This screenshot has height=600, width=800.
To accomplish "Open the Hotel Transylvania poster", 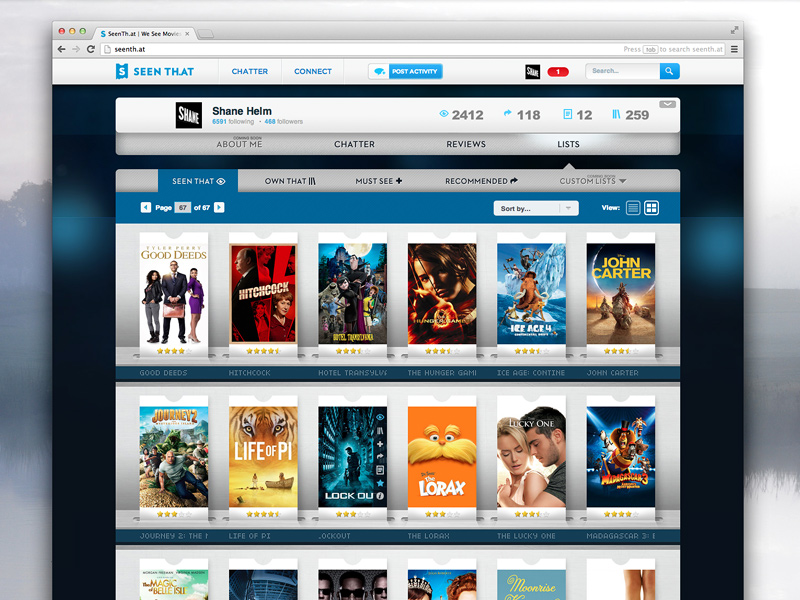I will (x=353, y=293).
